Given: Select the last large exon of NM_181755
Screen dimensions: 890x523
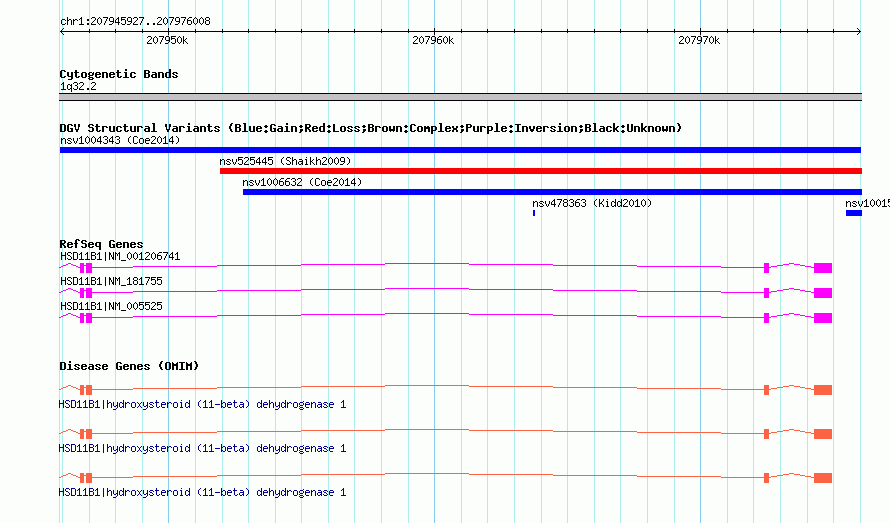Looking at the screenshot, I should coord(823,293).
